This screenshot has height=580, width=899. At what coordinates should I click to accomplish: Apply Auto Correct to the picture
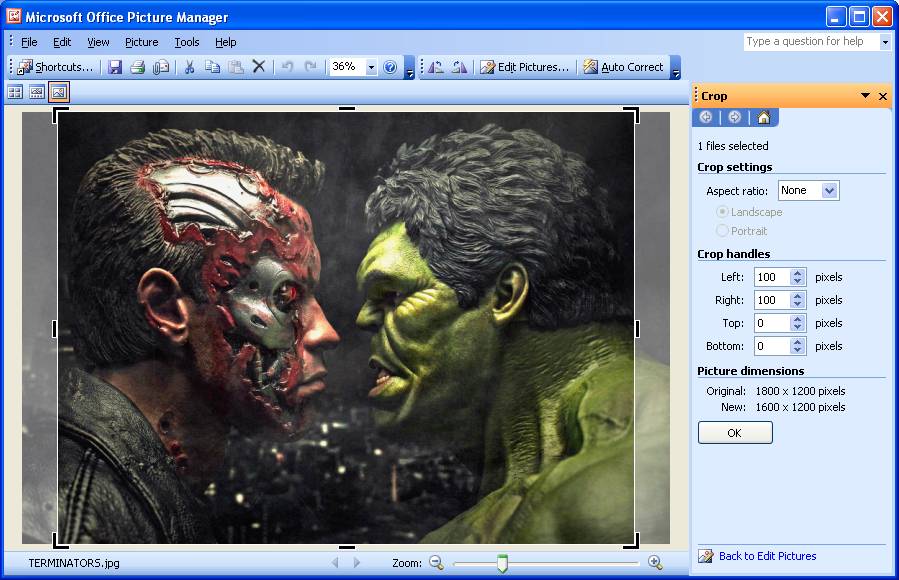pos(623,67)
